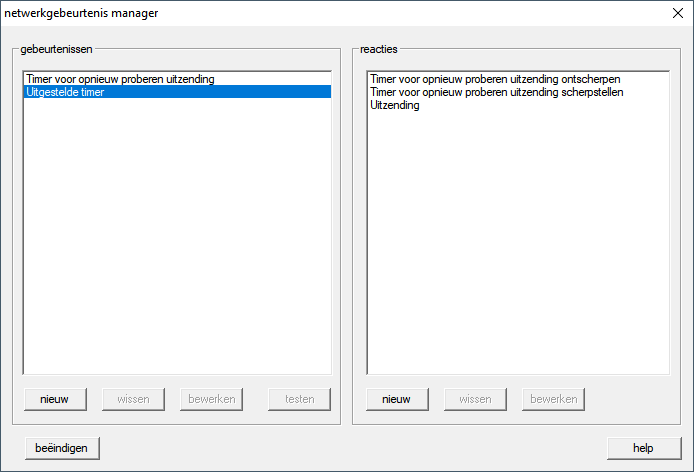Click 'wissen' under the reacties list
This screenshot has height=472, width=694.
click(475, 399)
